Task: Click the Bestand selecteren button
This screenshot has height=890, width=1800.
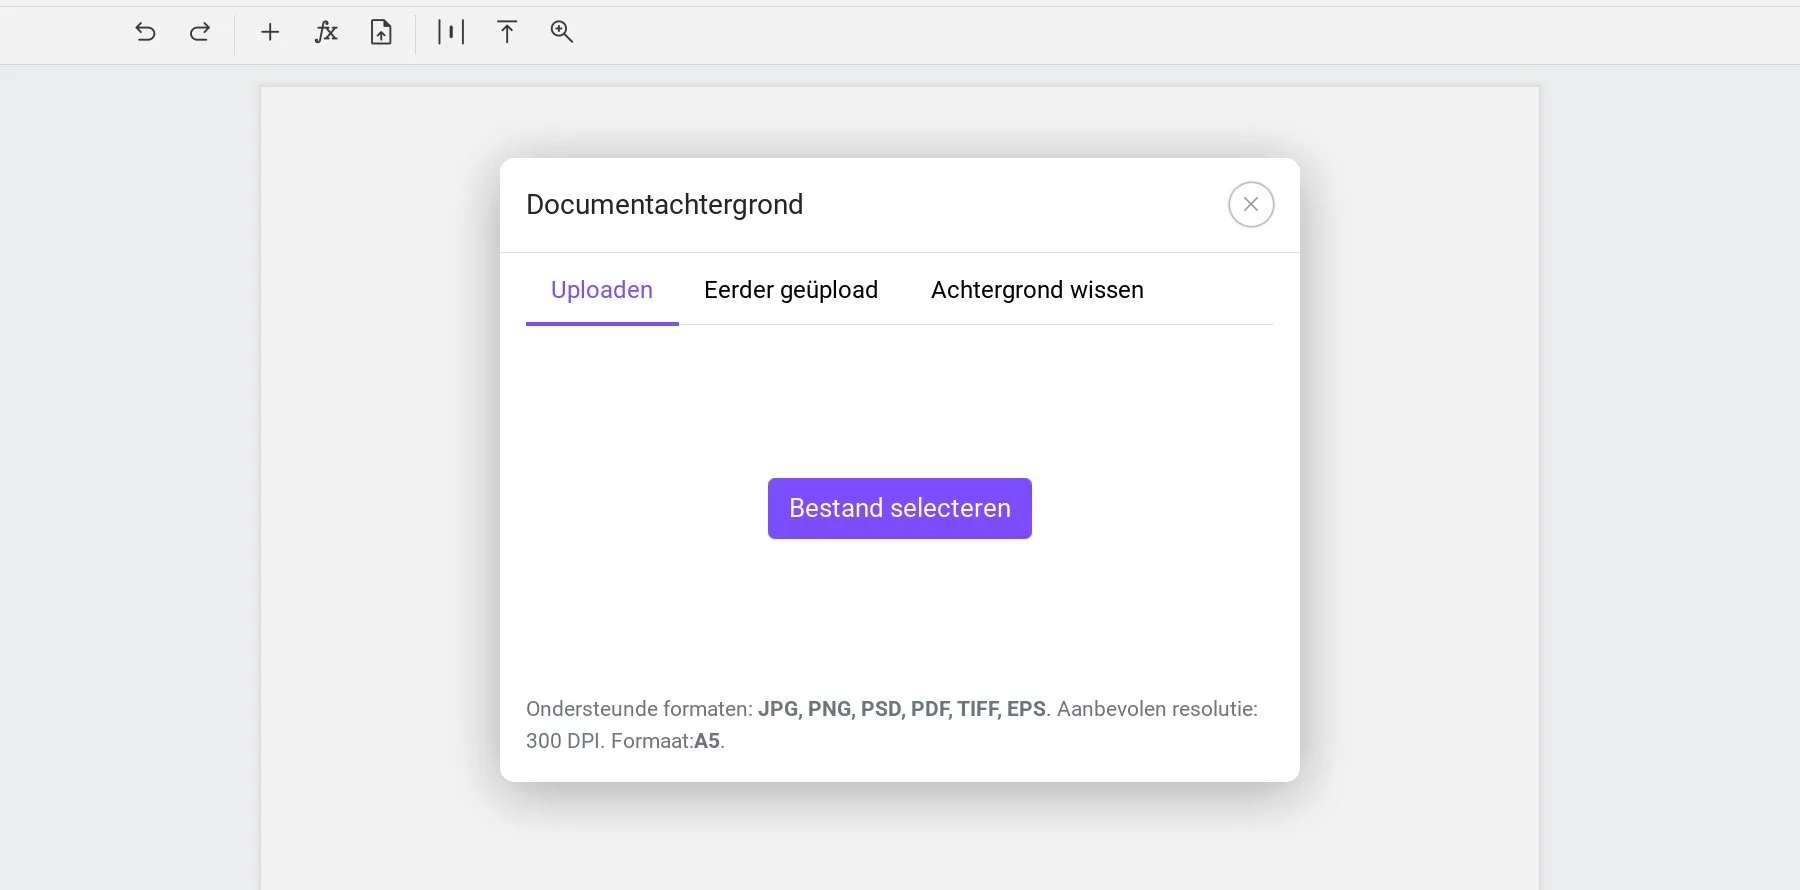Action: (x=900, y=508)
